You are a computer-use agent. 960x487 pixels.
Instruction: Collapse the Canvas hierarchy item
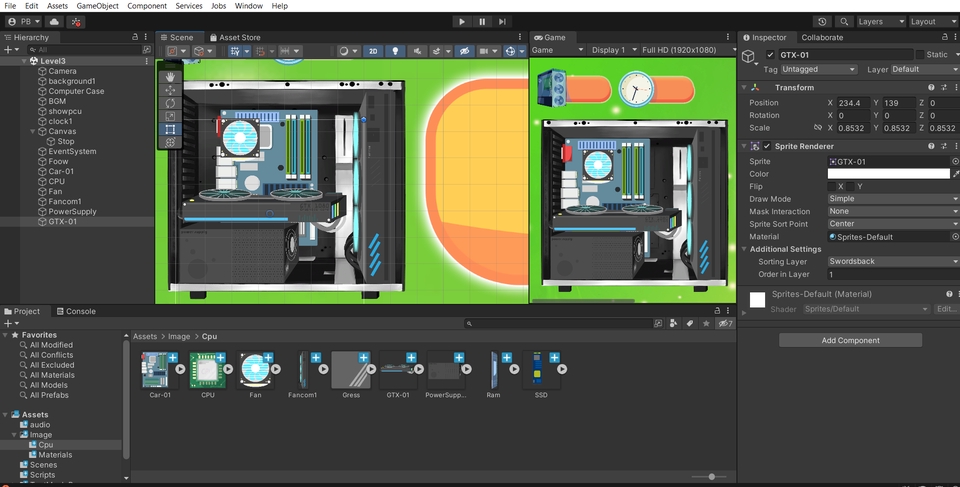pyautogui.click(x=32, y=131)
